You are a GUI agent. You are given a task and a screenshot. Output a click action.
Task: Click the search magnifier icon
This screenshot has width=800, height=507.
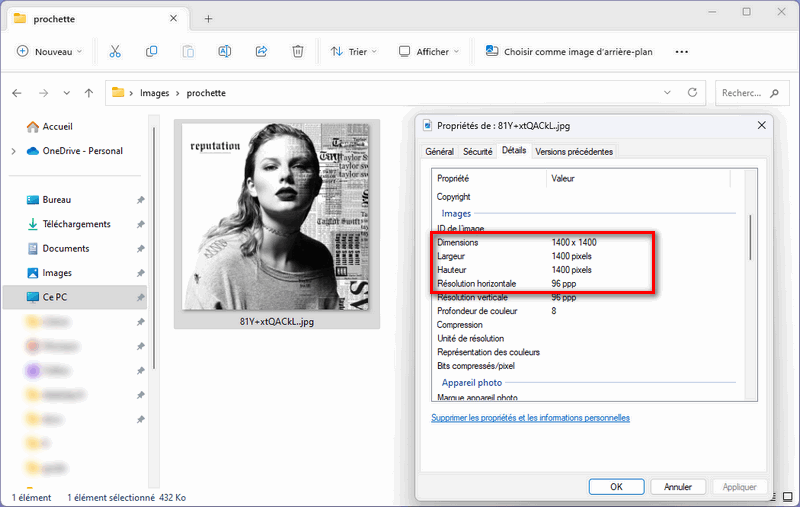(x=774, y=93)
